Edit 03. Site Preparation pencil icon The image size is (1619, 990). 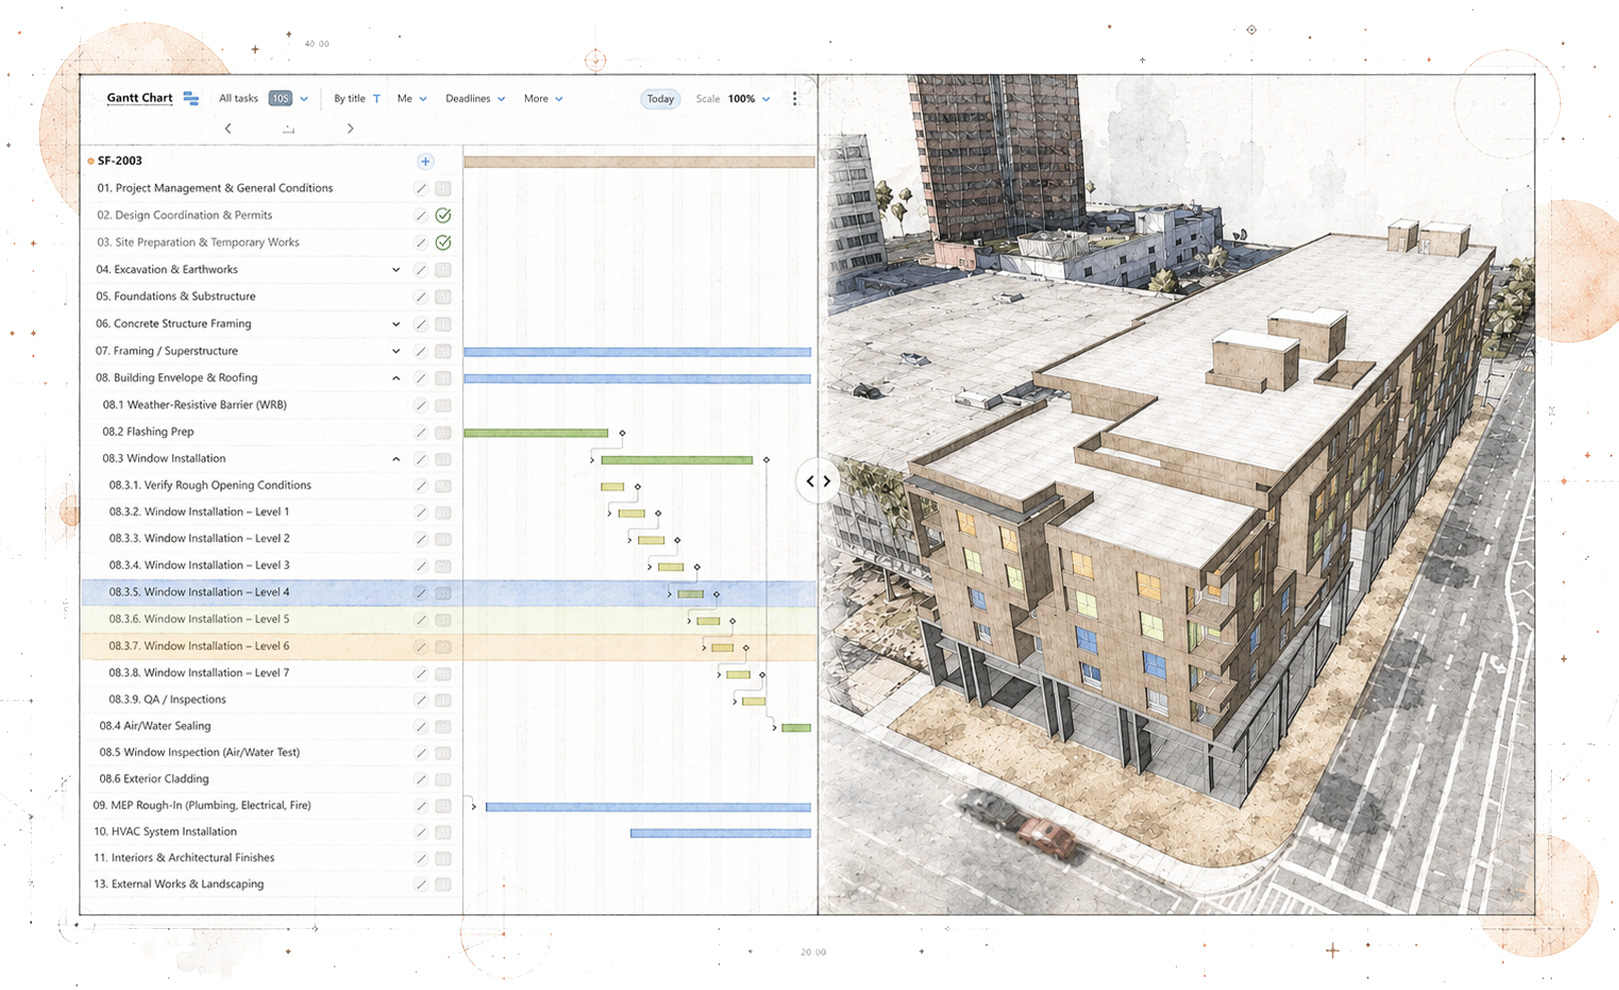421,243
